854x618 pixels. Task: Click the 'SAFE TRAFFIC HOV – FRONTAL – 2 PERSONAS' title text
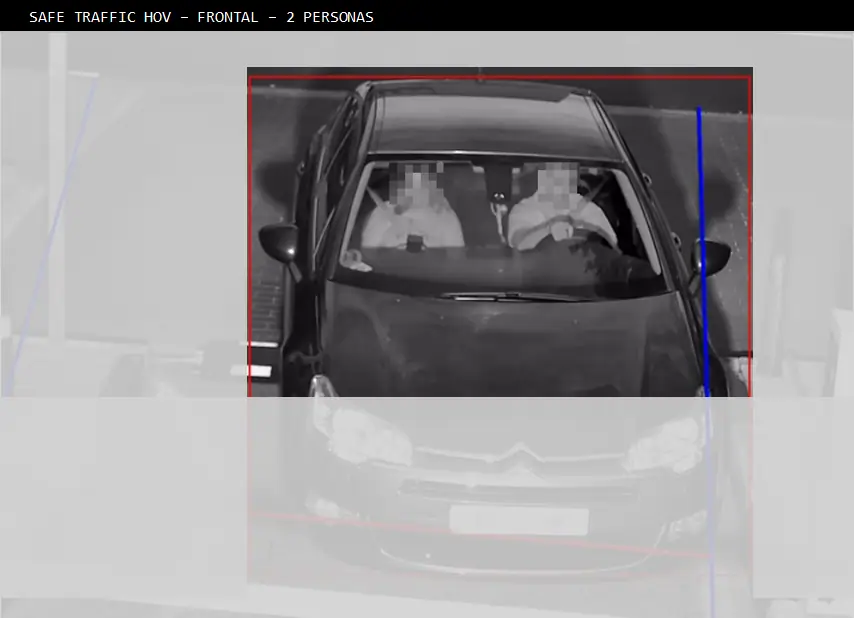click(x=202, y=17)
